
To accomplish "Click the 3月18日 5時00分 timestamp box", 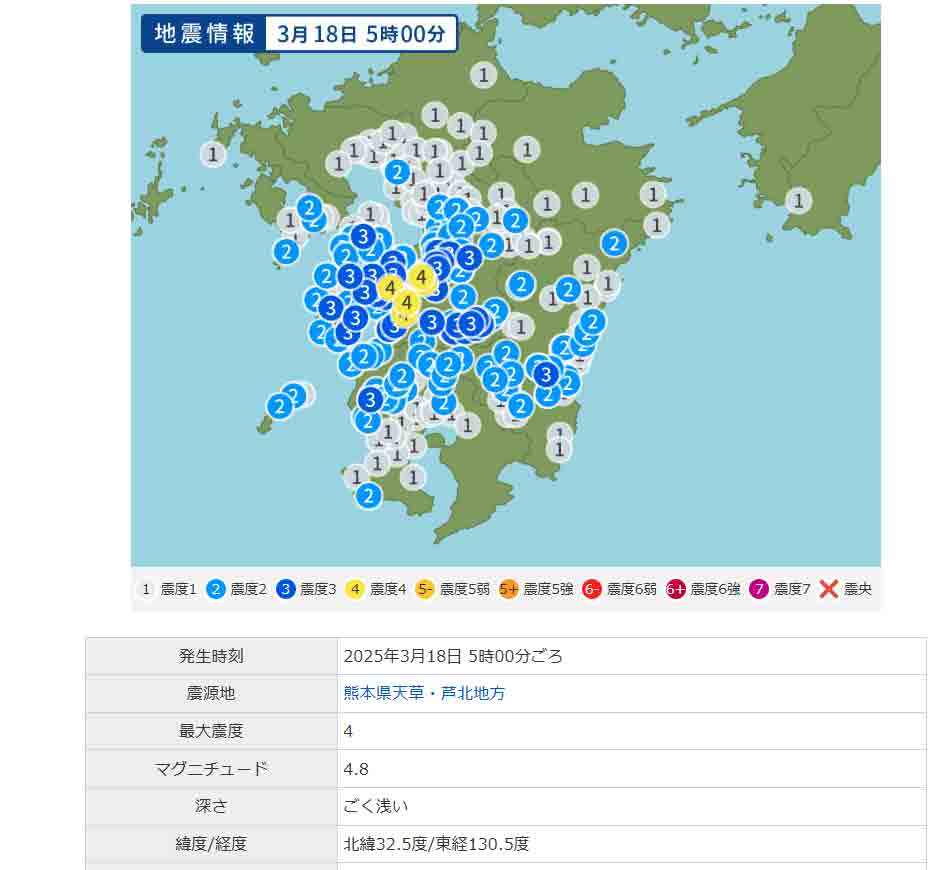I will click(361, 33).
